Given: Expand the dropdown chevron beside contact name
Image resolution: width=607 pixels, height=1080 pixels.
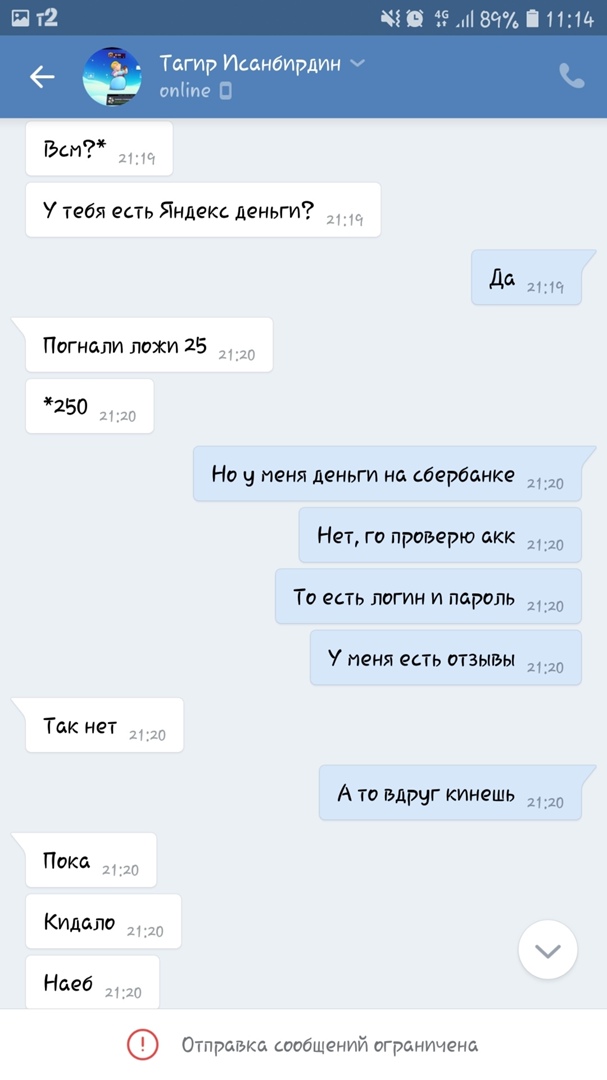Looking at the screenshot, I should pos(357,63).
